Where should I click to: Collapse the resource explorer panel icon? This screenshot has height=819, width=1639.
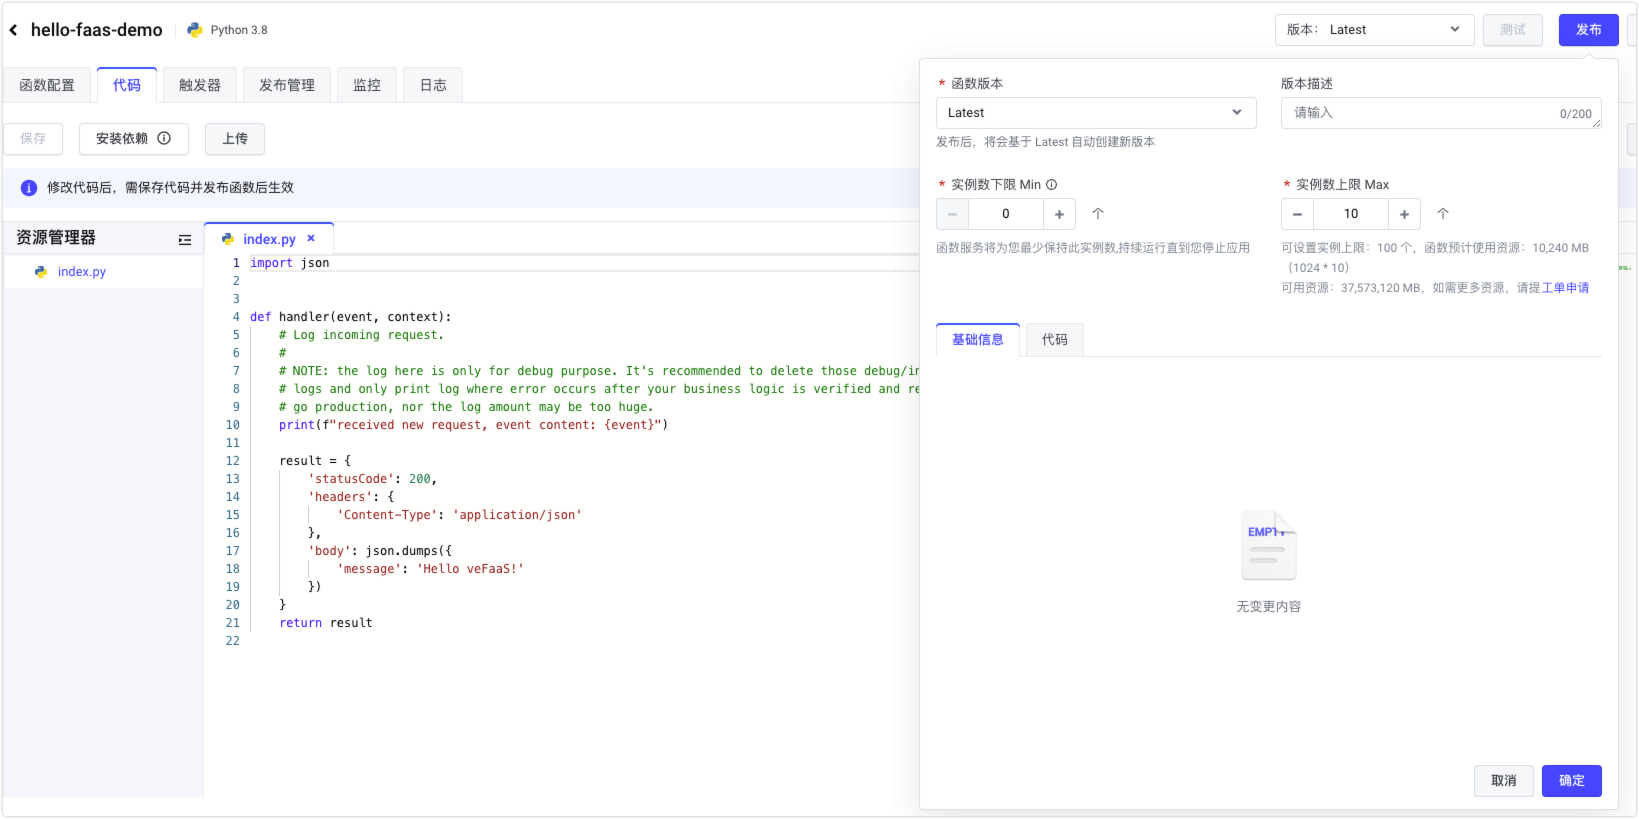pos(185,240)
